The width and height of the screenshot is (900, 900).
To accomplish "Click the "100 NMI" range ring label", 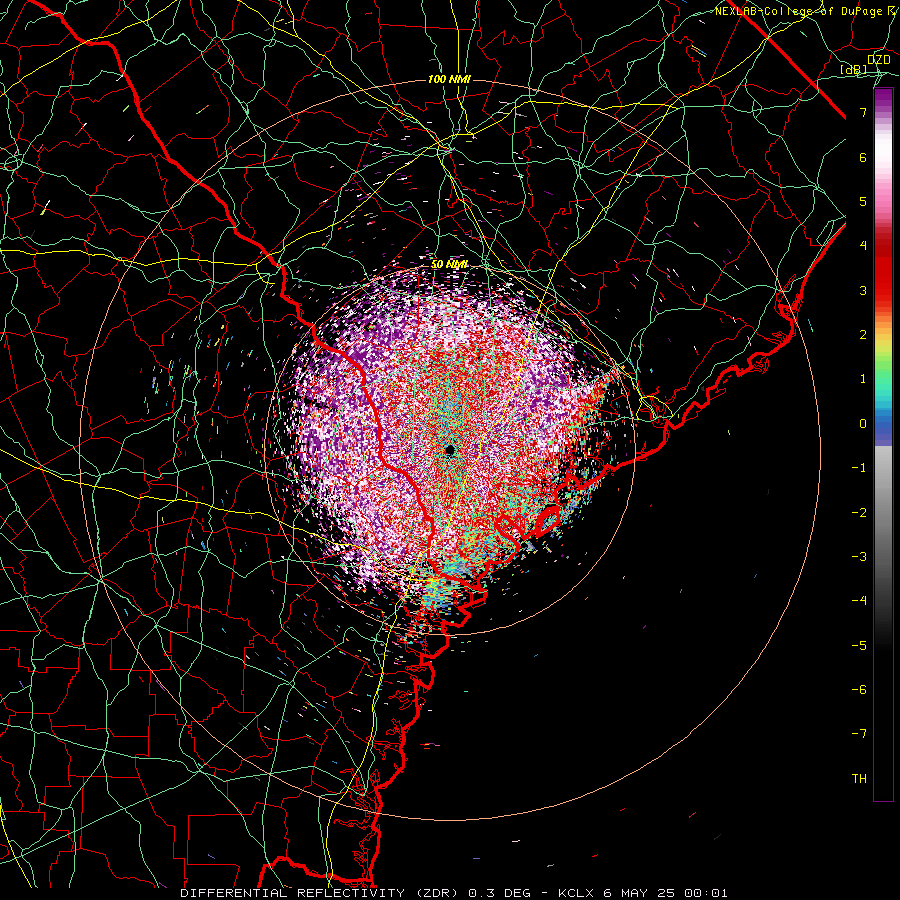I will [x=449, y=79].
